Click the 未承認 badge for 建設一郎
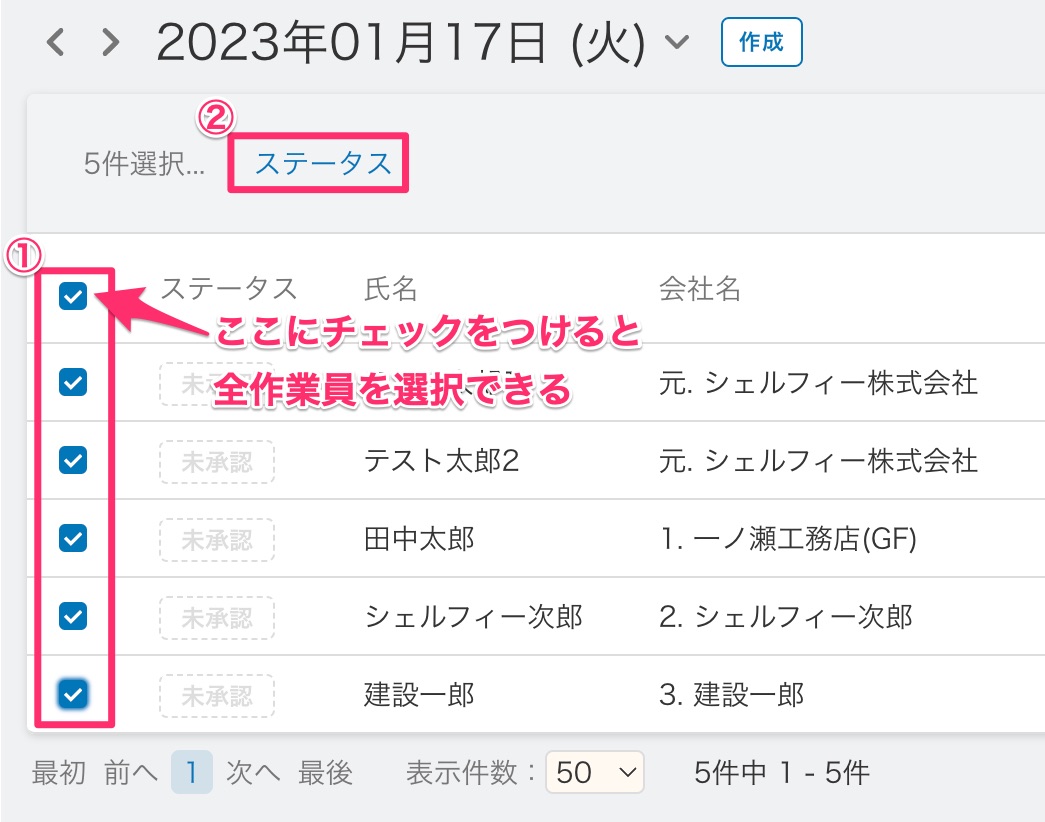Viewport: 1045px width, 822px height. pyautogui.click(x=216, y=695)
